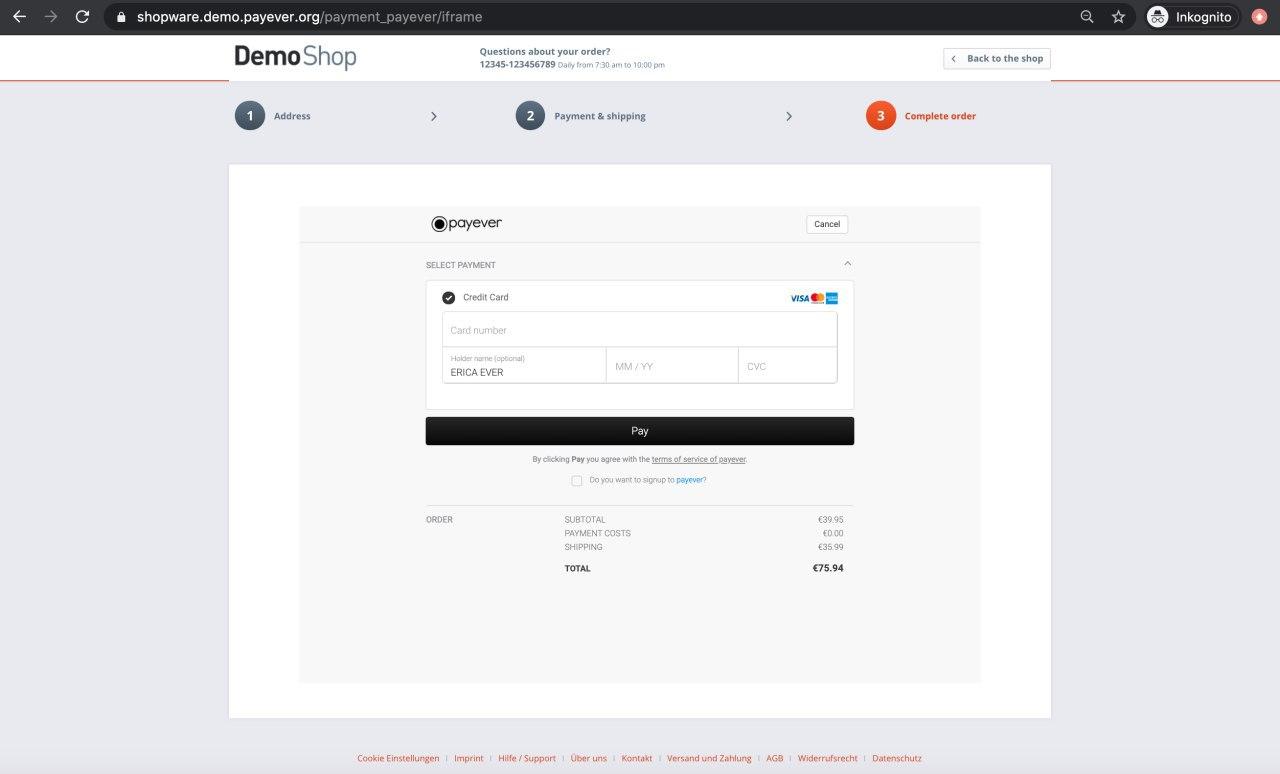Screen dimensions: 1280x774
Task: Open Über uns footer link
Action: coord(589,758)
